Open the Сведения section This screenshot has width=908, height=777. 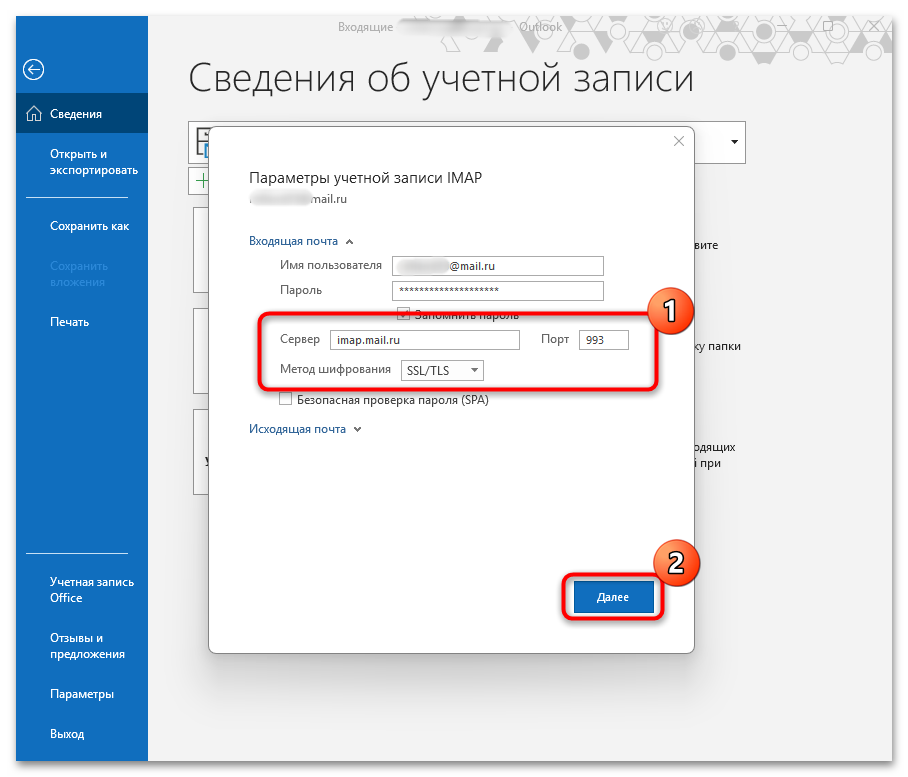82,113
